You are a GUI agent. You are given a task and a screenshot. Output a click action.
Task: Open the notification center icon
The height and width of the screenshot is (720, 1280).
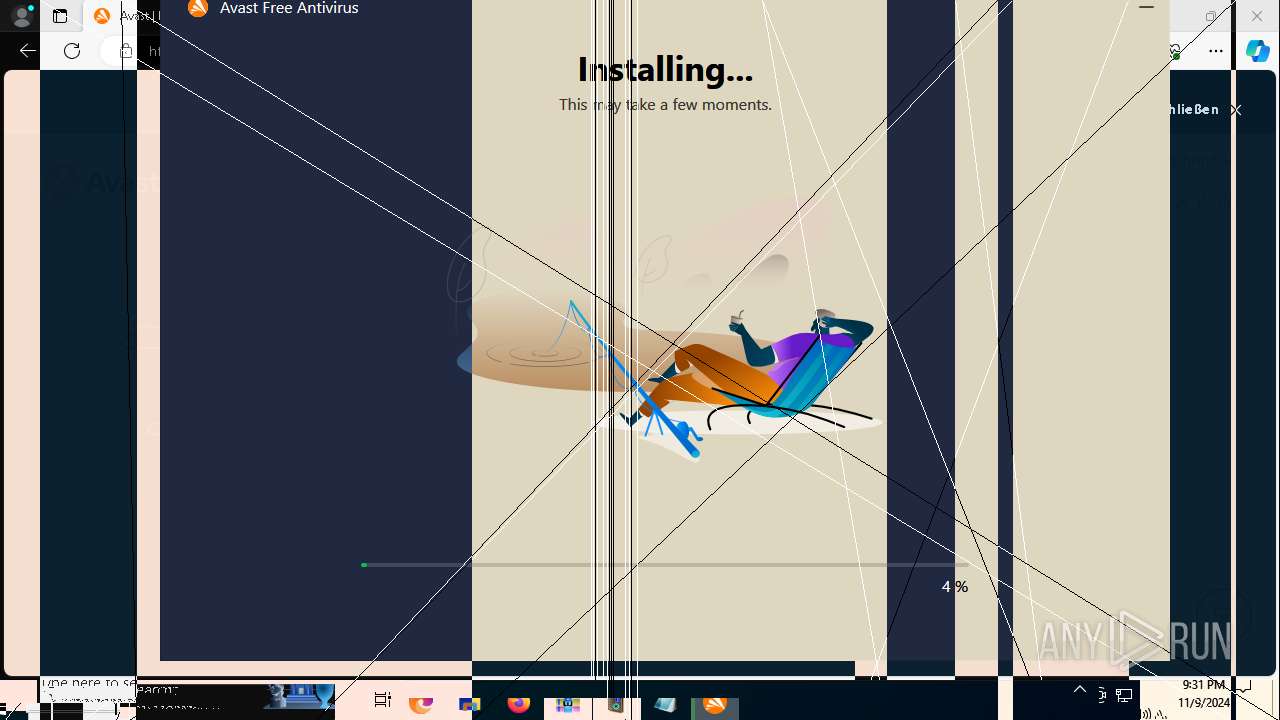coord(1244,687)
